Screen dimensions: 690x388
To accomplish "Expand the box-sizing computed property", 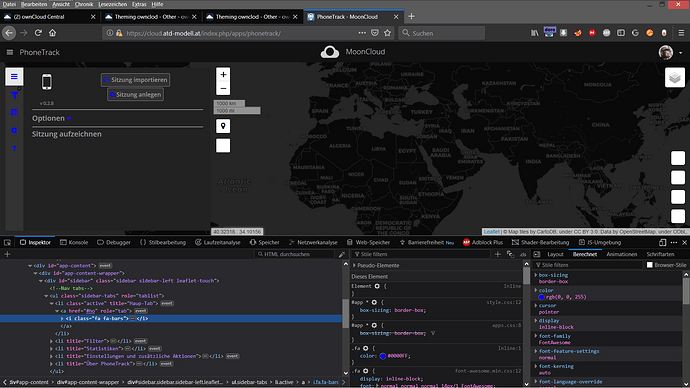I will 536,275.
